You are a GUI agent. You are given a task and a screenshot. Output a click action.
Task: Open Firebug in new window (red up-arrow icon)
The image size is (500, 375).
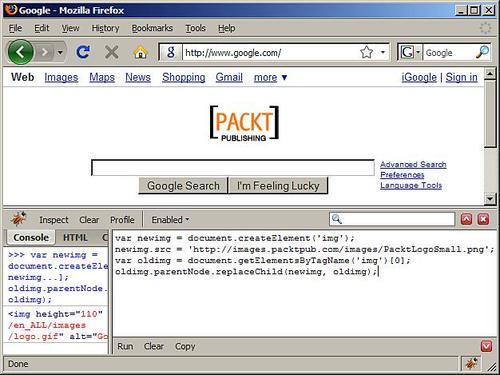466,219
